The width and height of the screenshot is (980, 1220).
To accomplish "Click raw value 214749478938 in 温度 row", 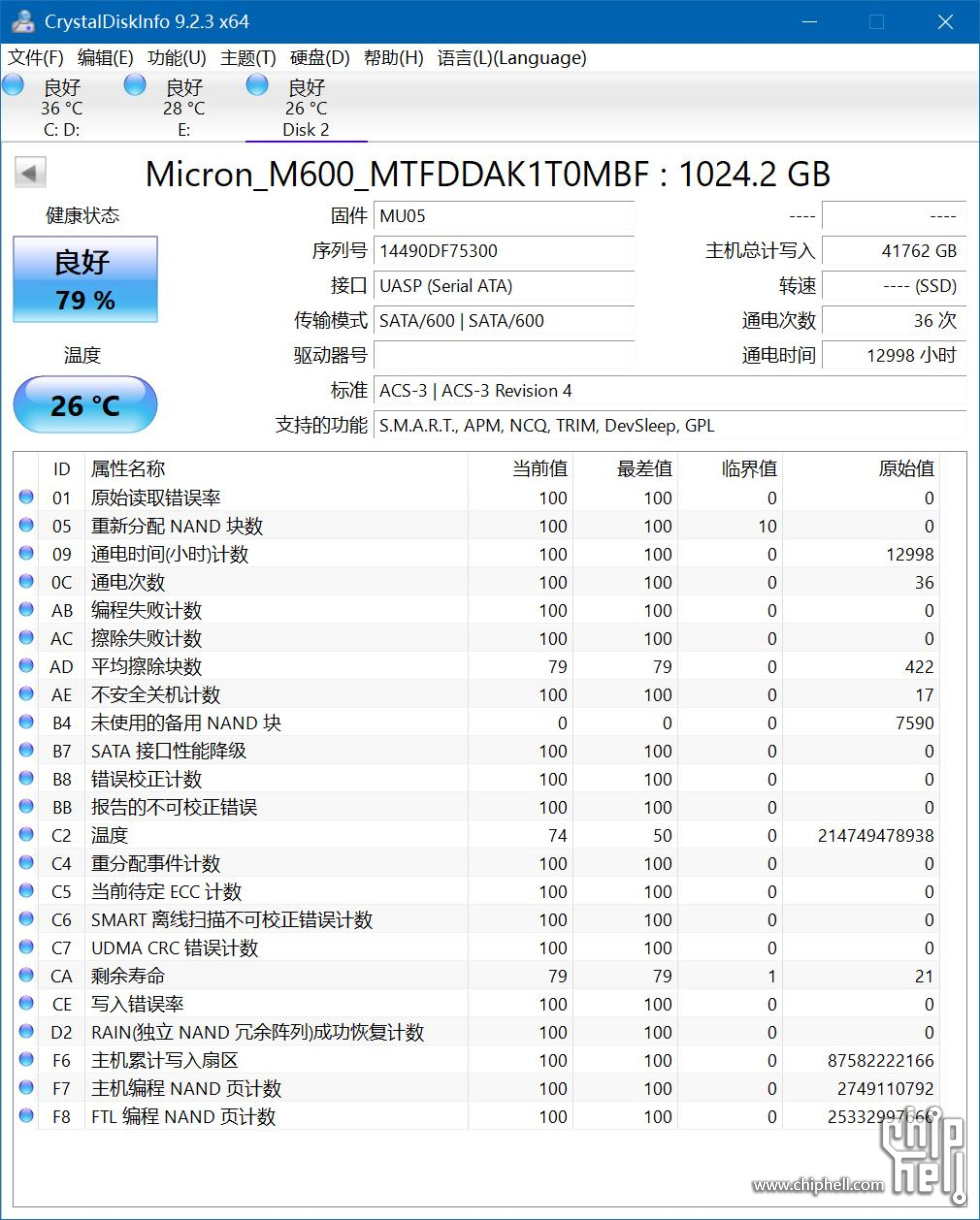I will [x=876, y=835].
